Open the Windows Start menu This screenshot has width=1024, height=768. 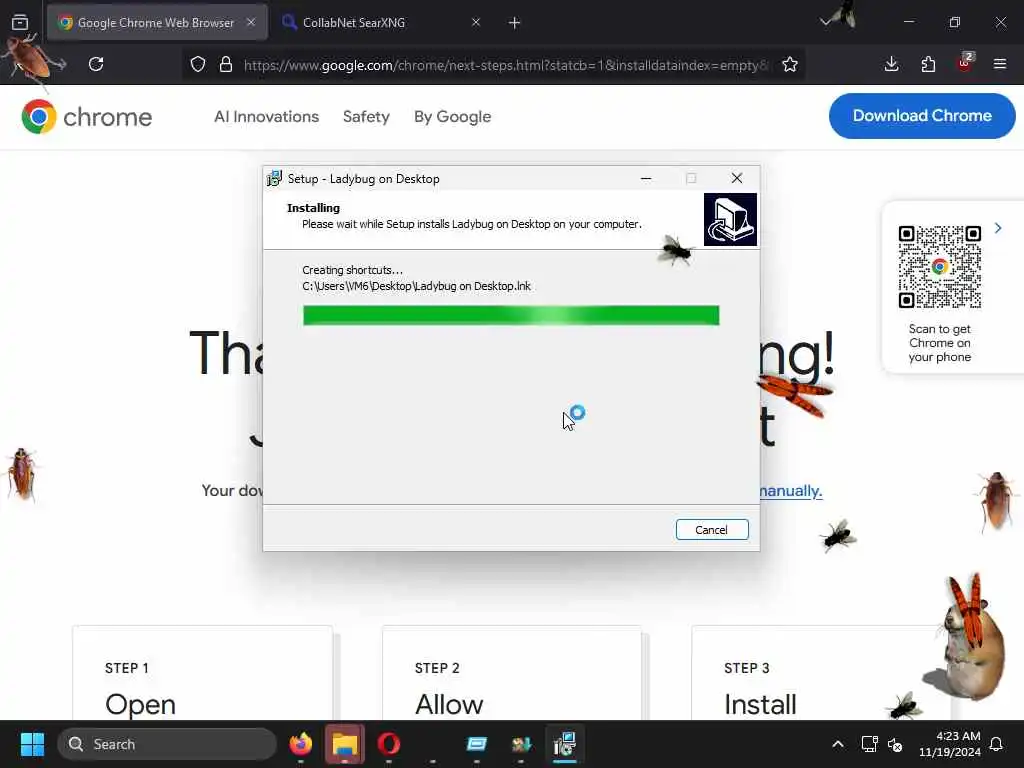pyautogui.click(x=32, y=744)
